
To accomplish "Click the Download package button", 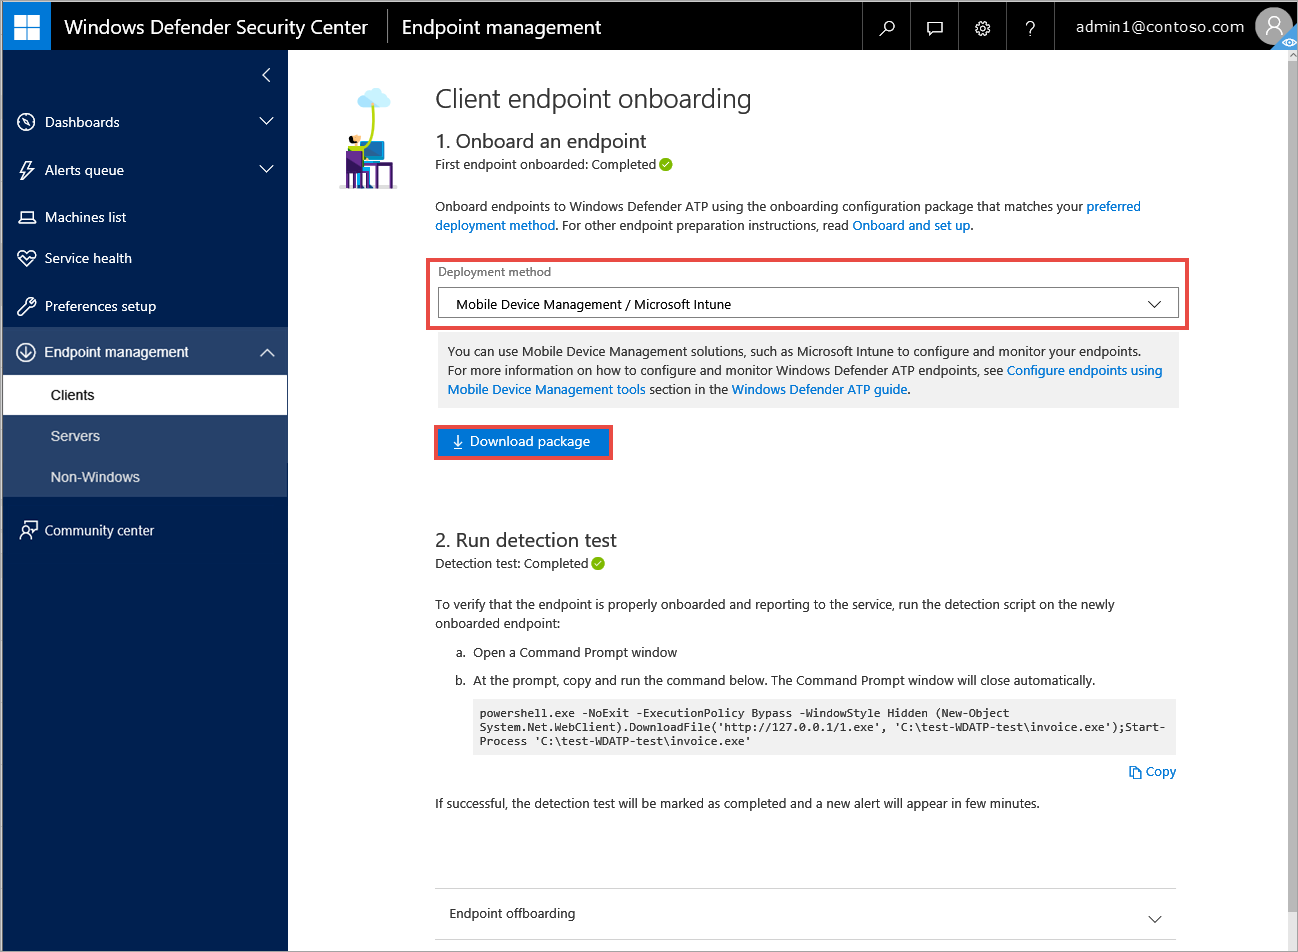I will click(522, 442).
